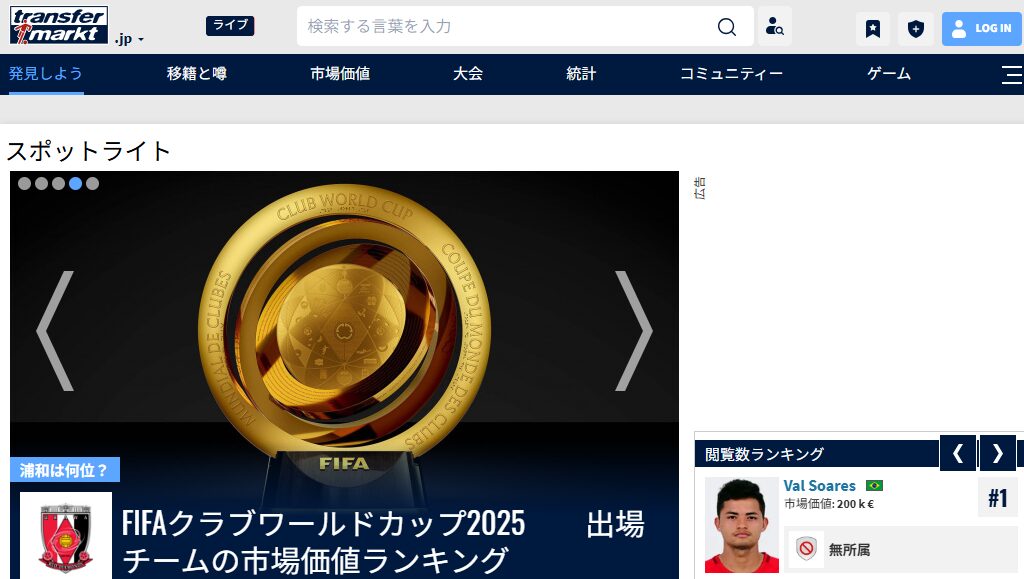Go to next 閲覧数ランキング page
Viewport: 1024px width, 579px height.
997,453
